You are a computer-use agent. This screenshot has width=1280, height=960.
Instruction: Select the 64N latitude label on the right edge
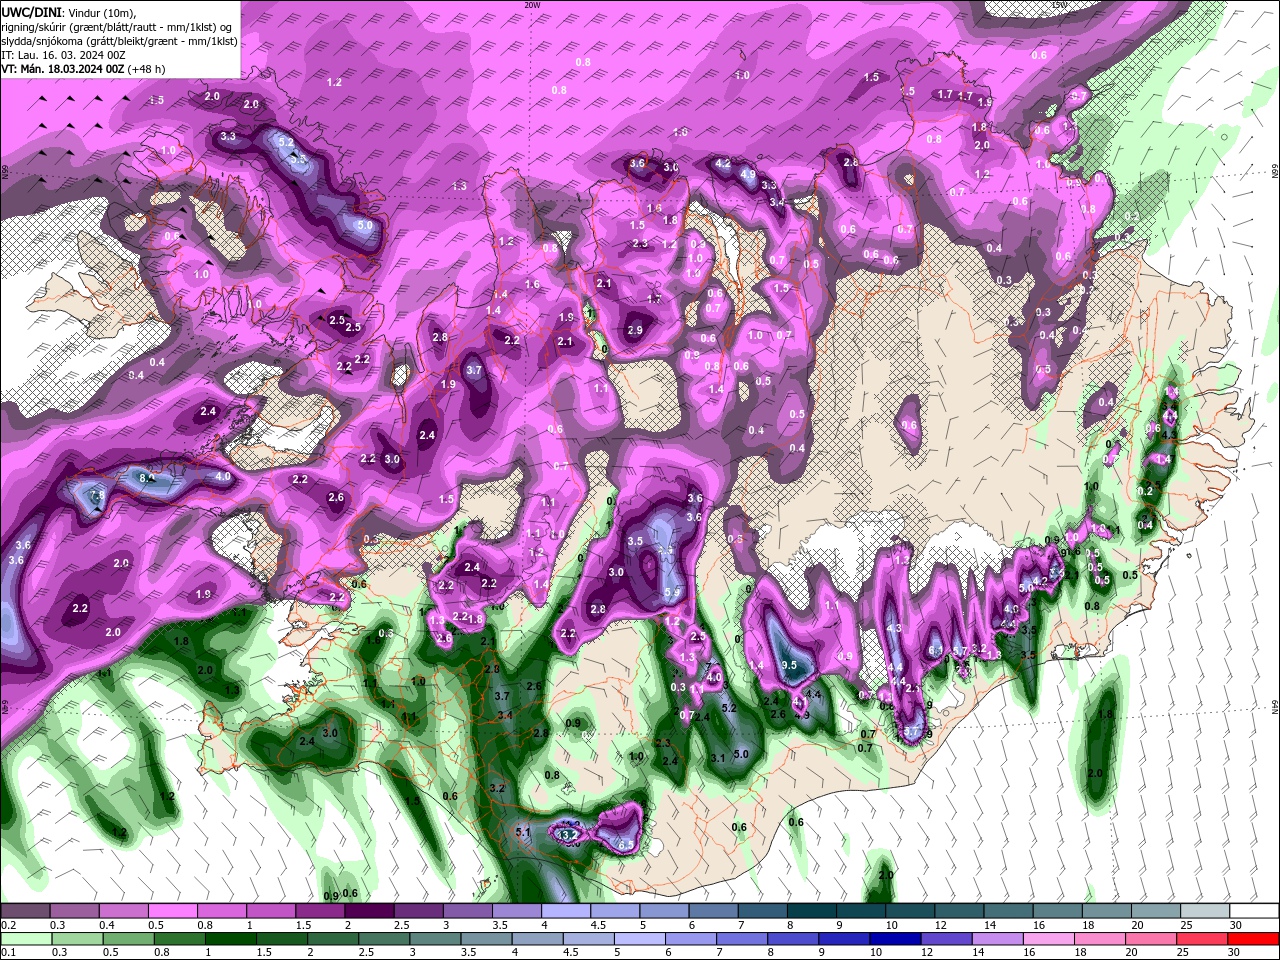click(1275, 708)
